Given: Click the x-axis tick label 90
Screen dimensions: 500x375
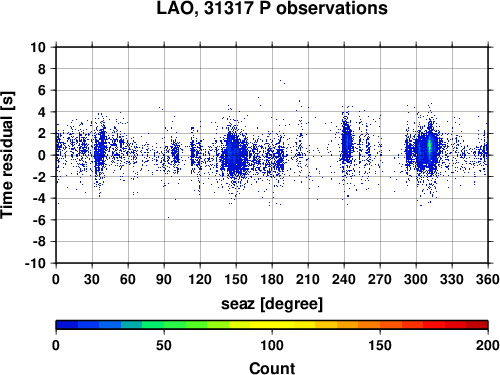Looking at the screenshot, I should tap(164, 279).
